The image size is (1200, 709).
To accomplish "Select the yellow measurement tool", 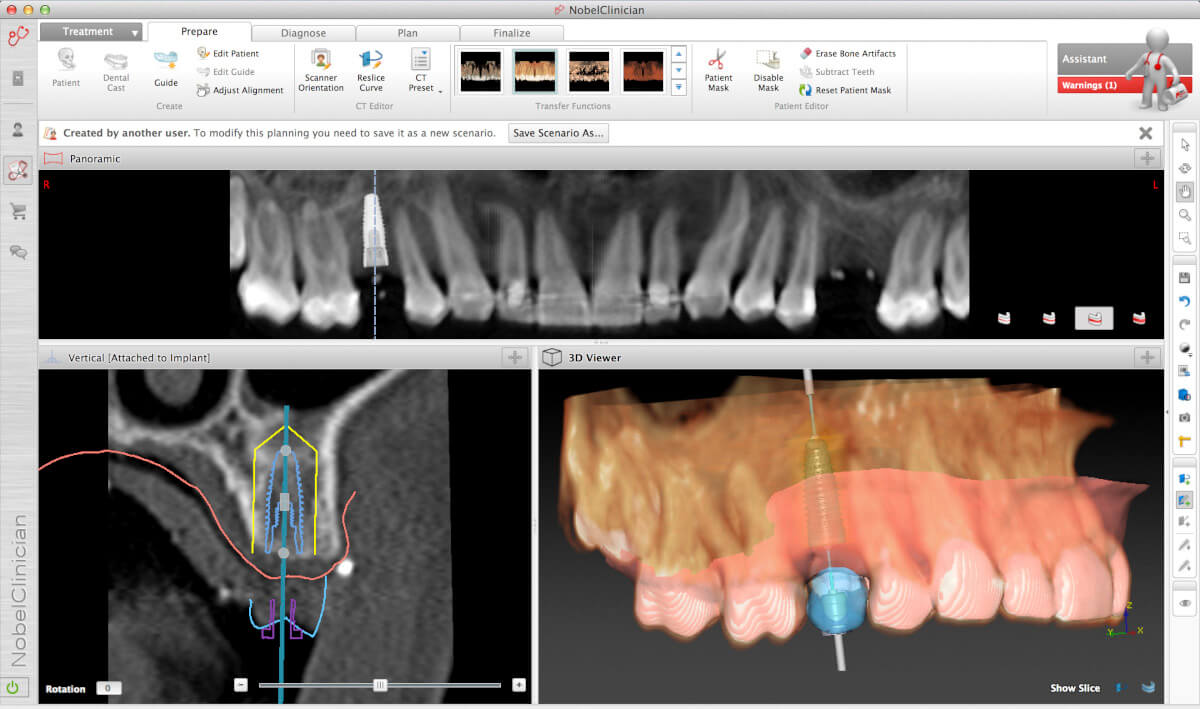I will click(x=1185, y=441).
